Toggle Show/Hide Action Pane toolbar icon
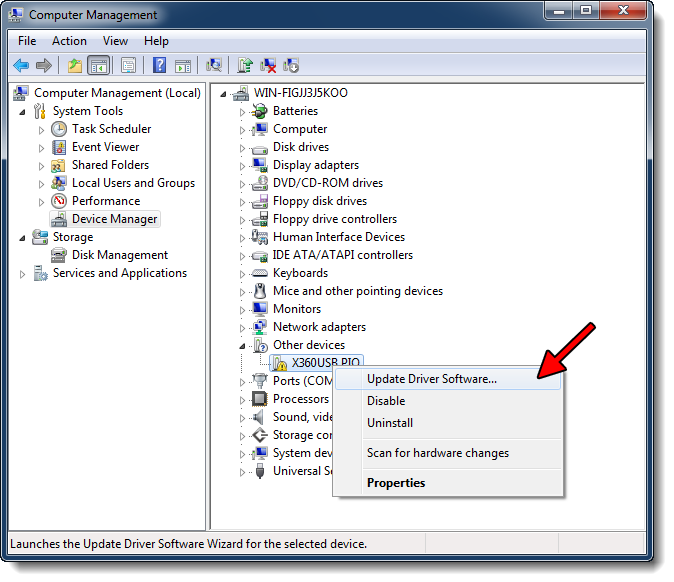 tap(183, 66)
